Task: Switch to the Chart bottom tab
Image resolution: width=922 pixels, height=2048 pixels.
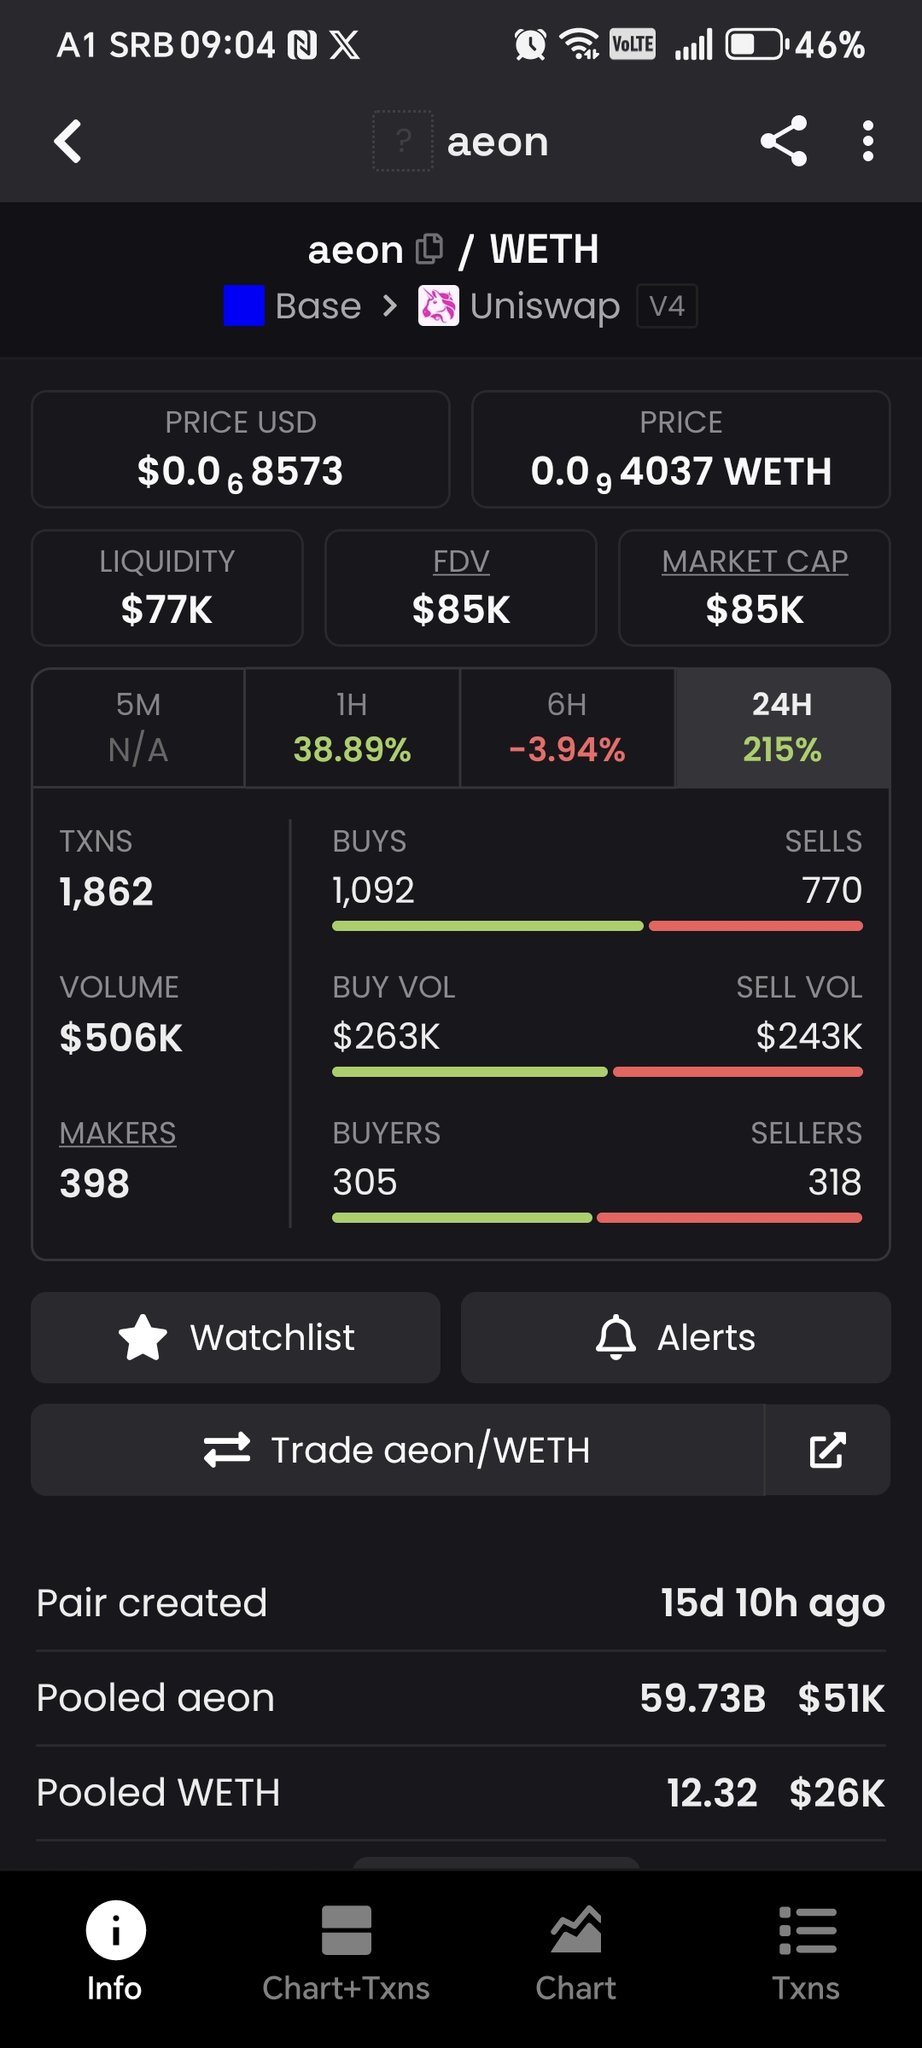Action: click(x=576, y=1953)
